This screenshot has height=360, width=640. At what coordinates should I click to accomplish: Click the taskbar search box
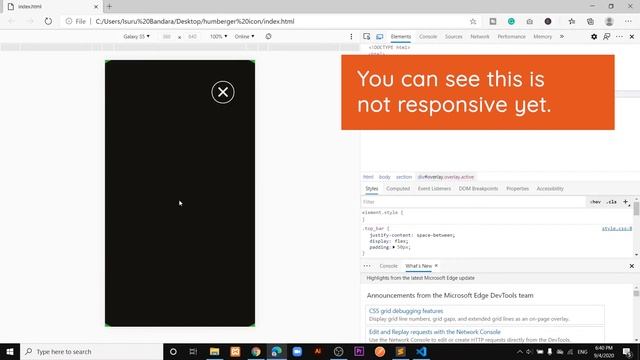click(91, 351)
